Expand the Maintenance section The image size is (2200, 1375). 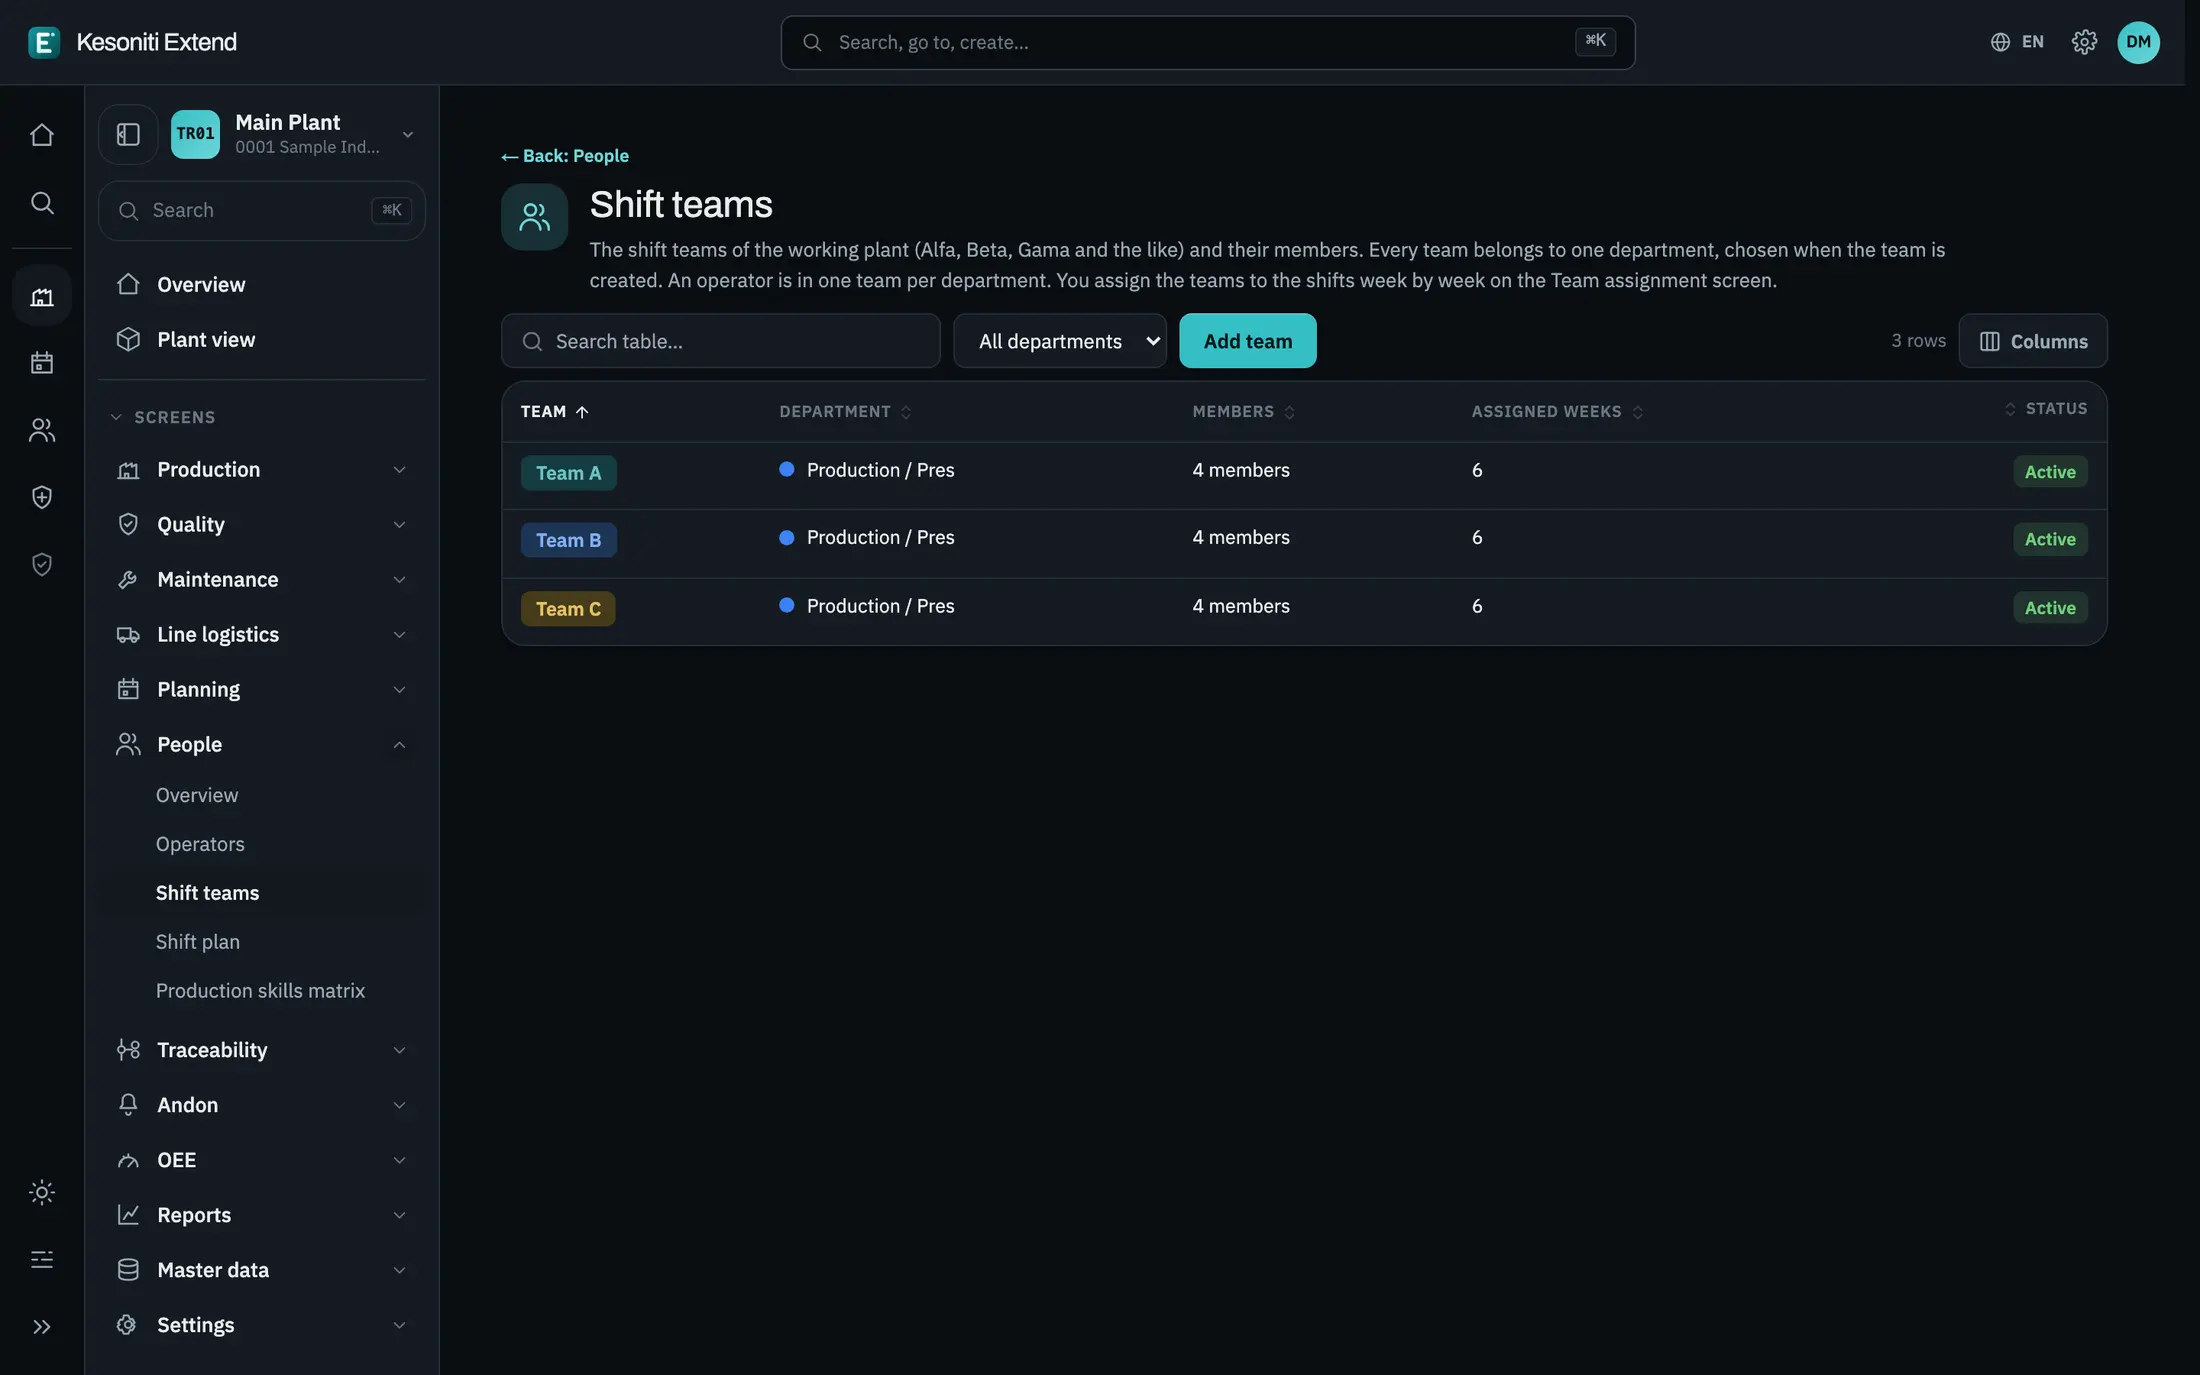(x=262, y=579)
